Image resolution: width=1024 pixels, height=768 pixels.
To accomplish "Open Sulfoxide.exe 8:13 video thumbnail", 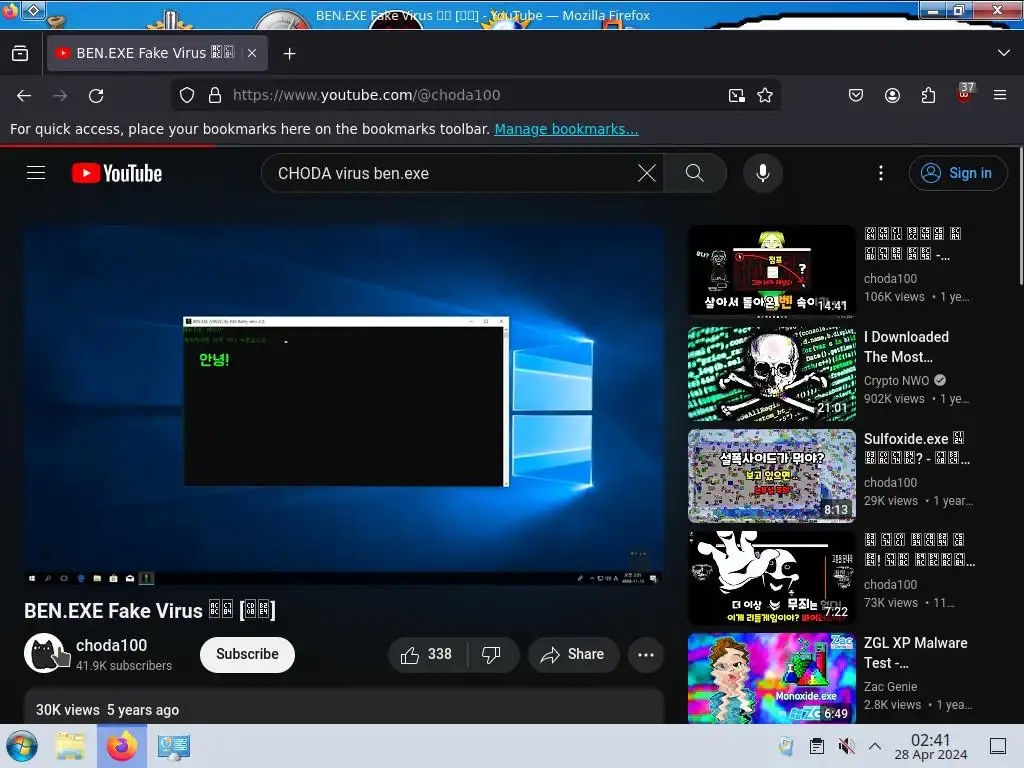I will (771, 475).
